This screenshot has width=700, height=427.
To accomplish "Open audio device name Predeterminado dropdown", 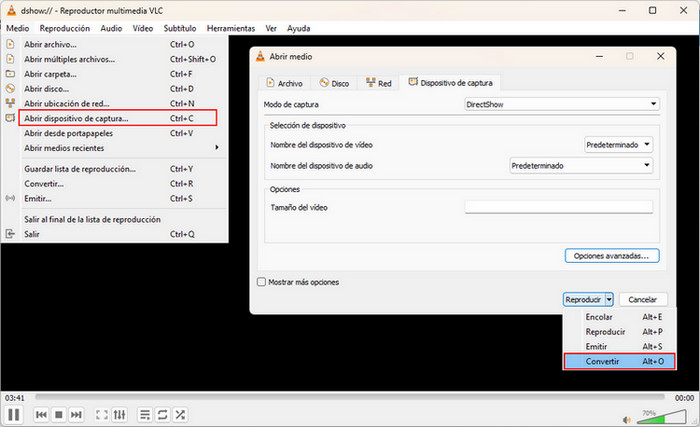I will pyautogui.click(x=581, y=166).
